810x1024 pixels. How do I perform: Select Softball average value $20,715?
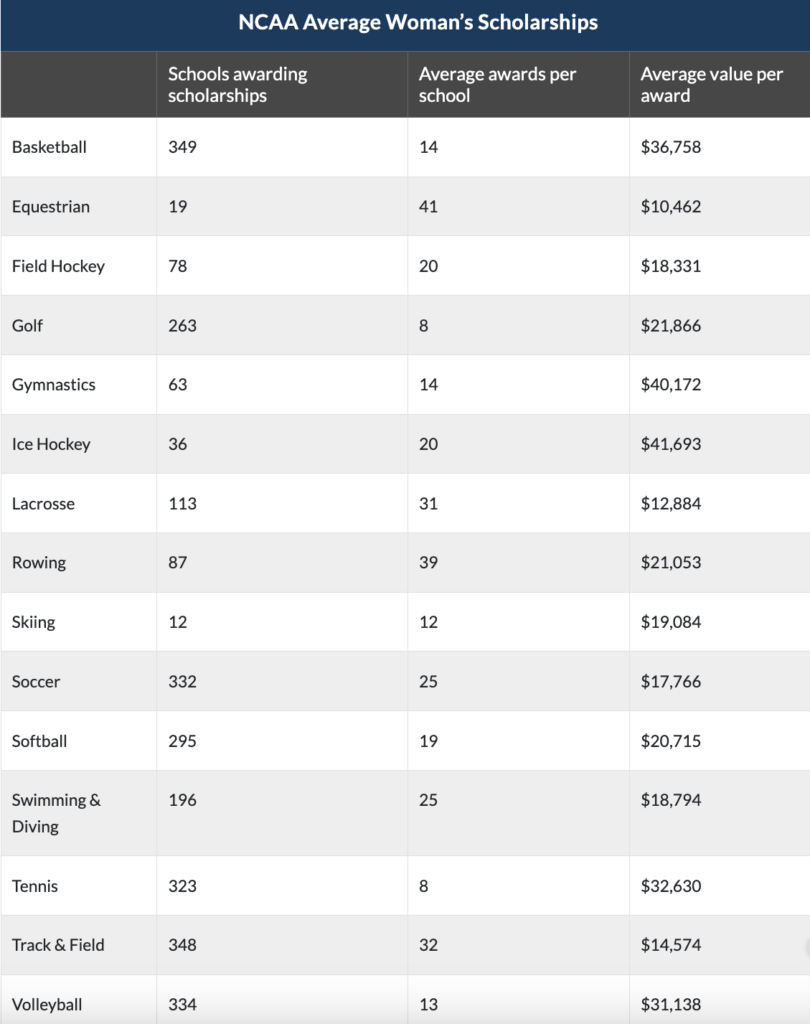[671, 741]
